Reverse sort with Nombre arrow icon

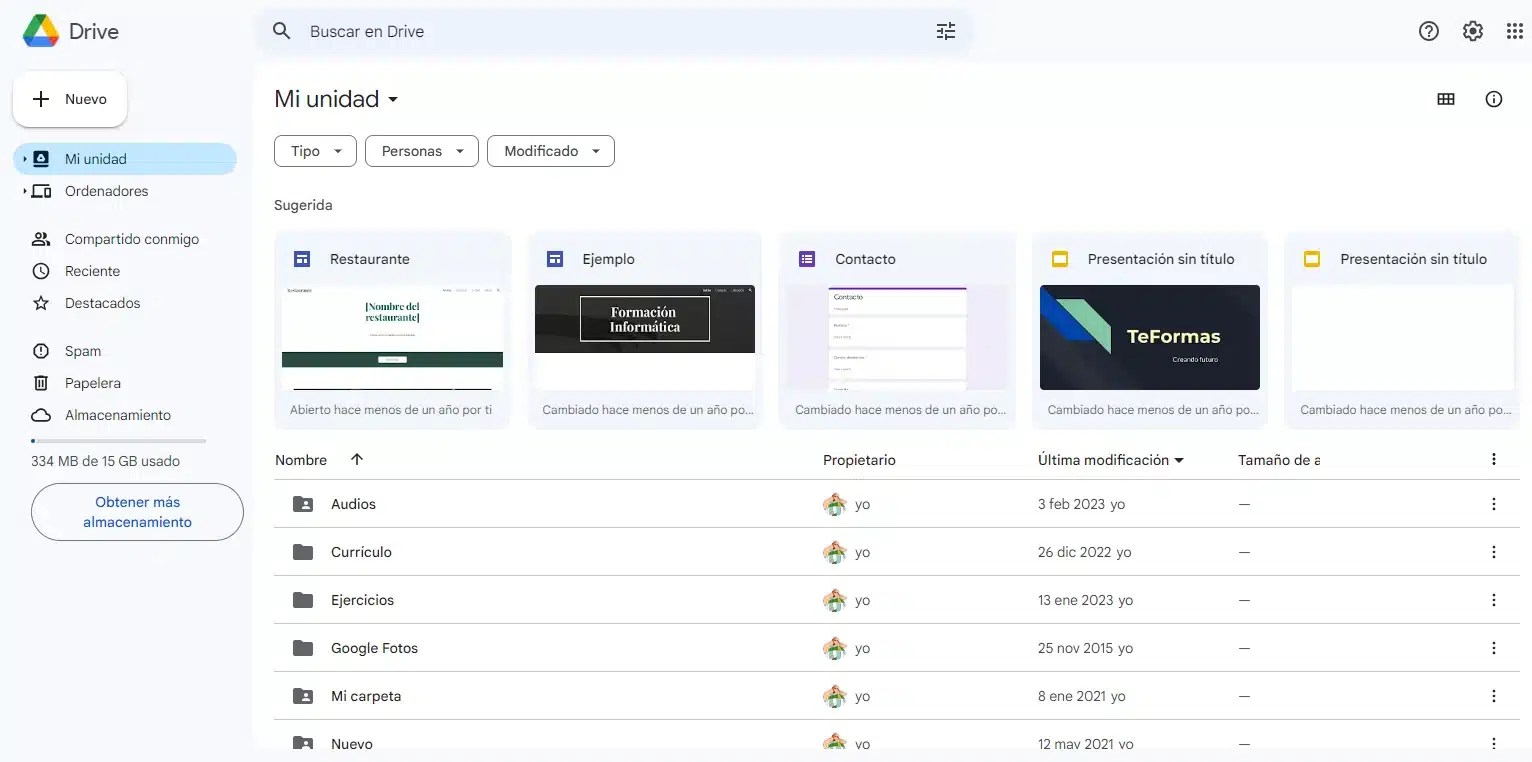coord(357,459)
